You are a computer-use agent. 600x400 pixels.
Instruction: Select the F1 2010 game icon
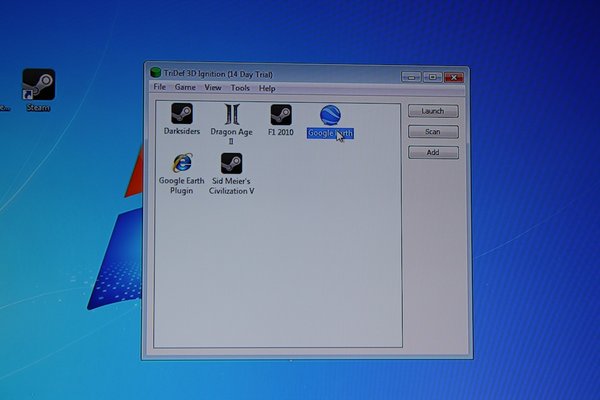click(x=281, y=114)
